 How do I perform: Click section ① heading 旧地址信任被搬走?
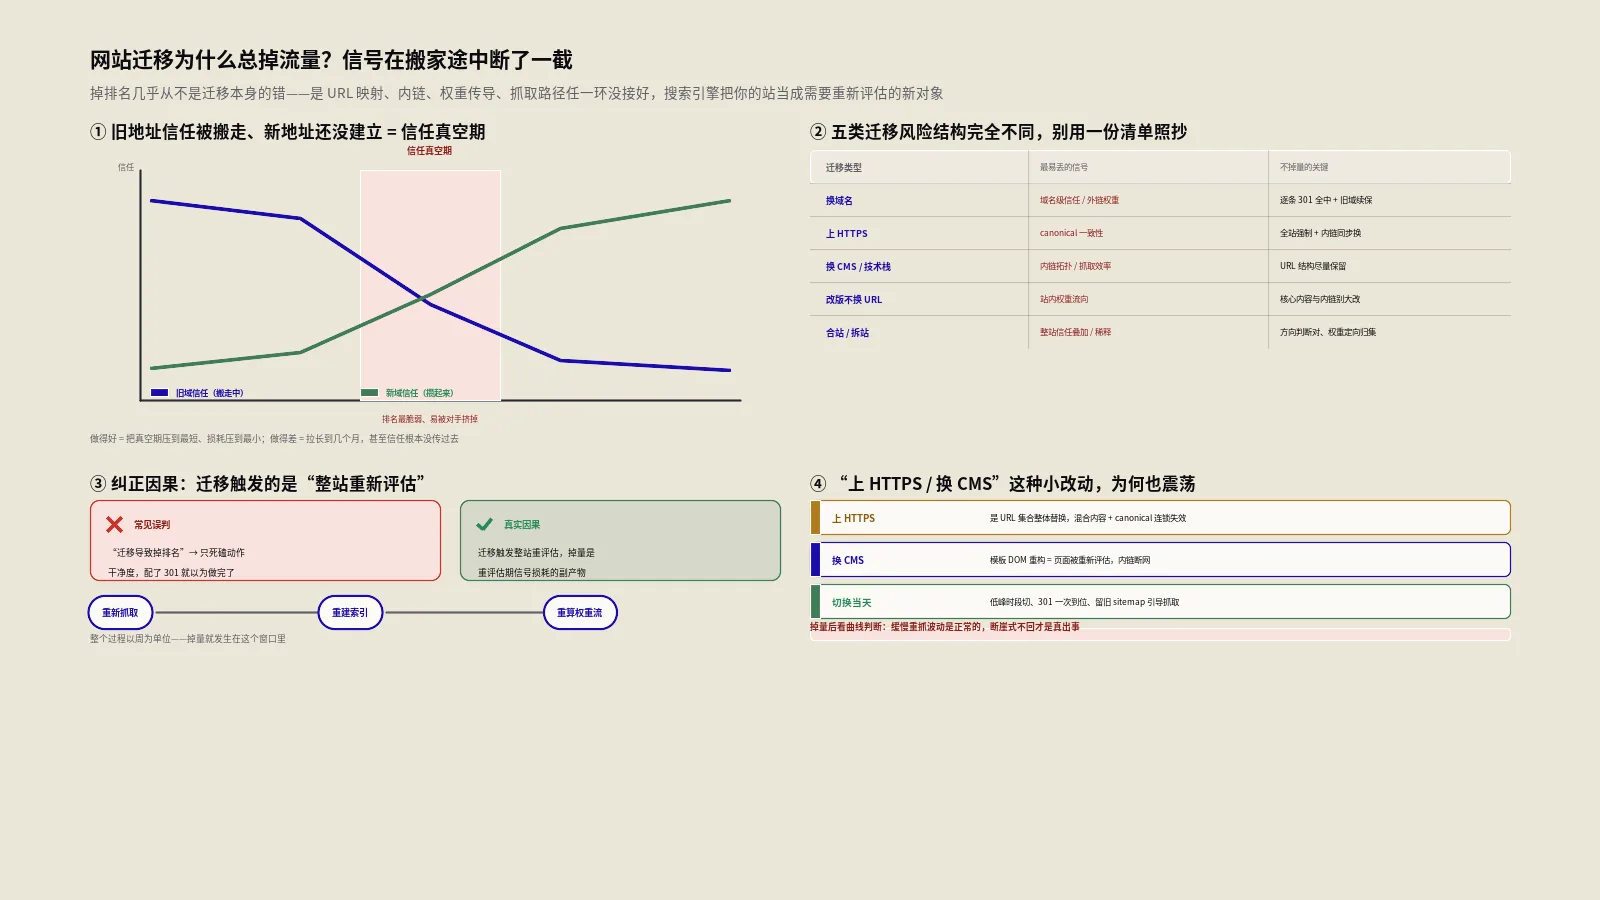pos(288,132)
